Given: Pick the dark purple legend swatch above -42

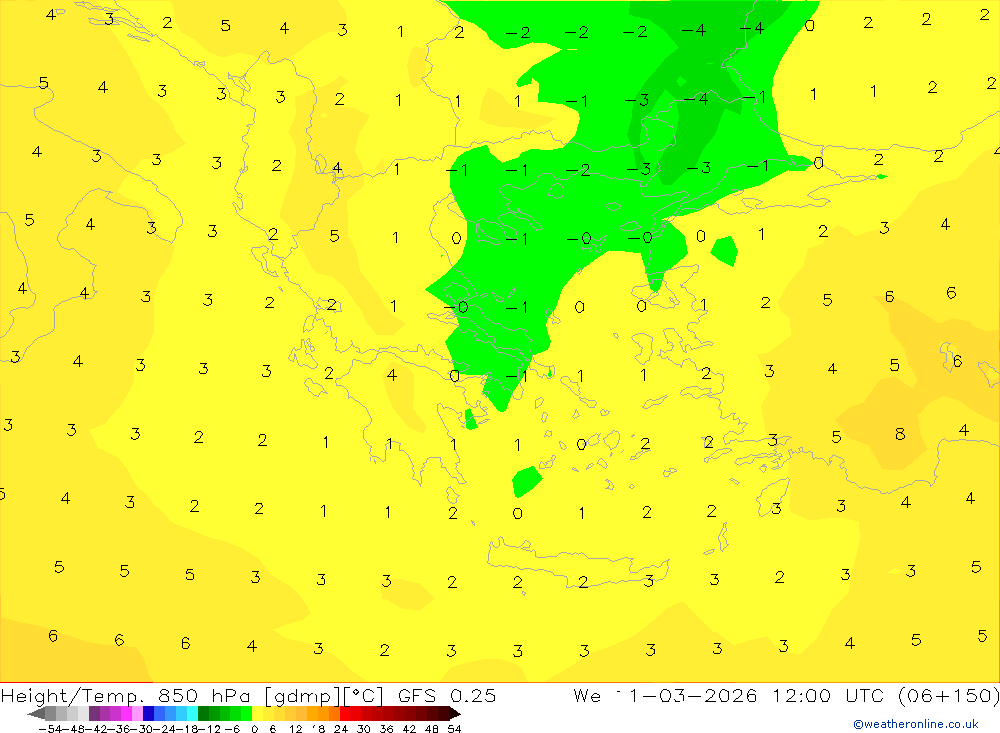Looking at the screenshot, I should click(94, 713).
